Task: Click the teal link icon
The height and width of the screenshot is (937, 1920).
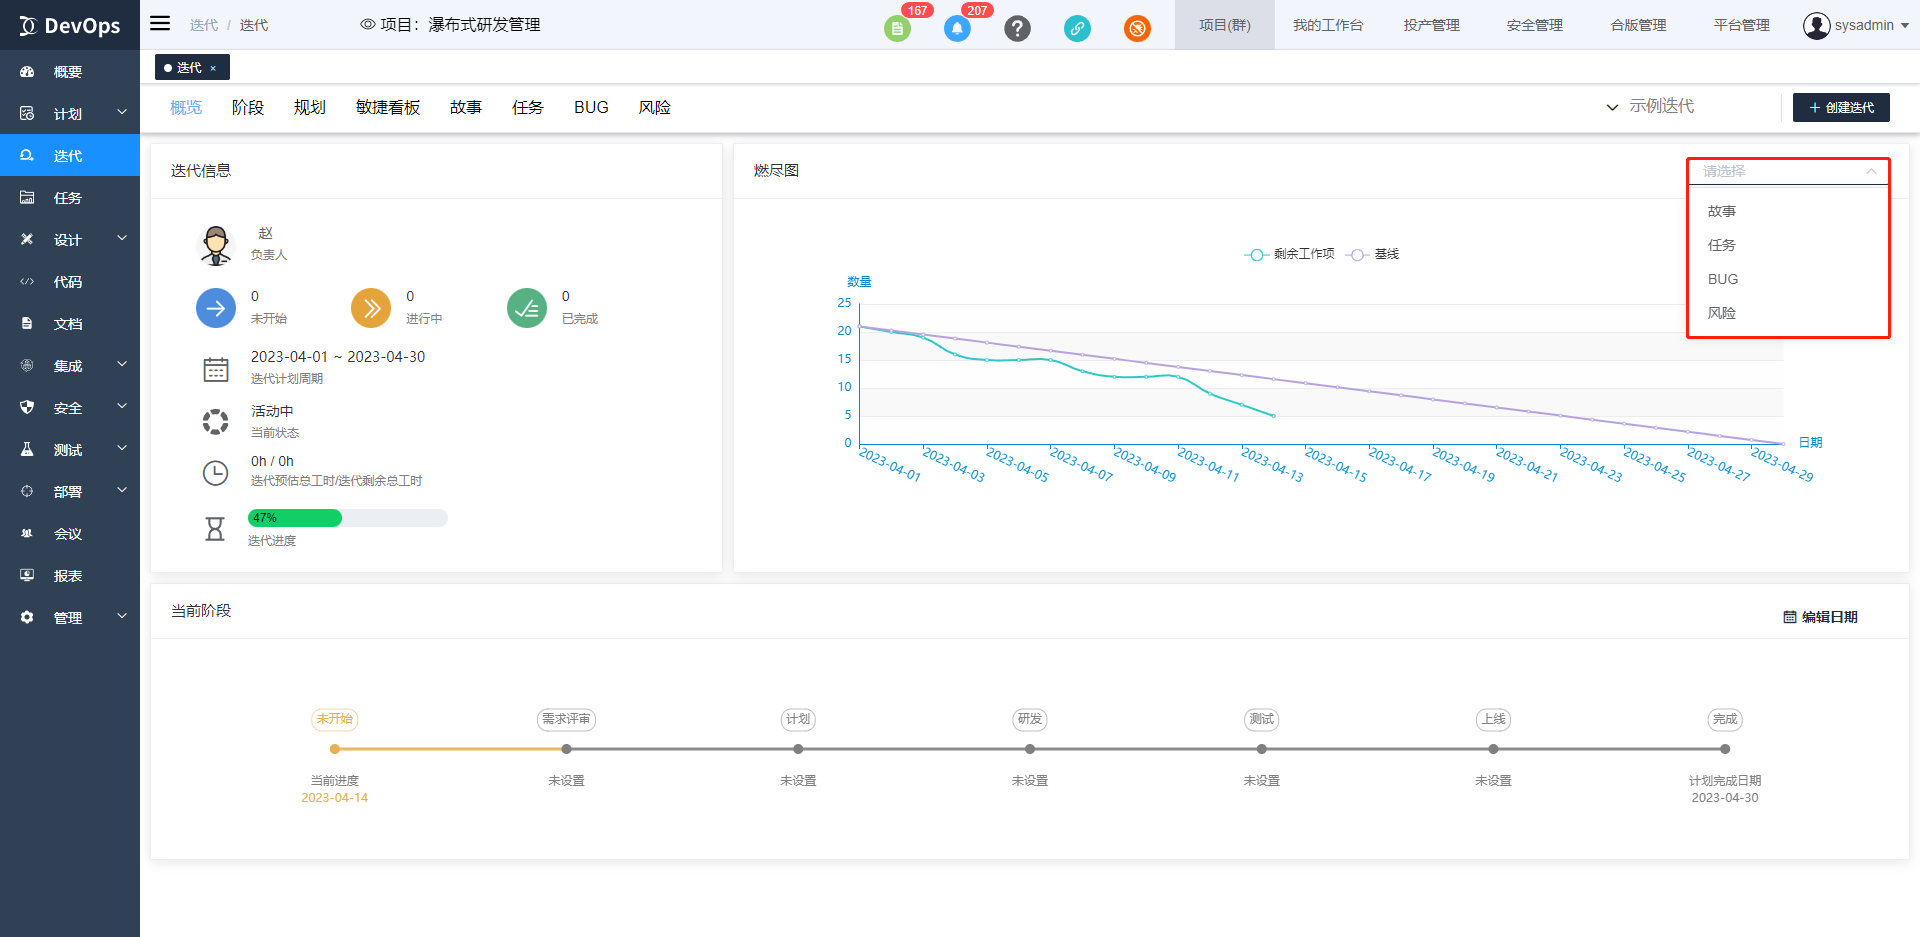Action: coord(1077,29)
